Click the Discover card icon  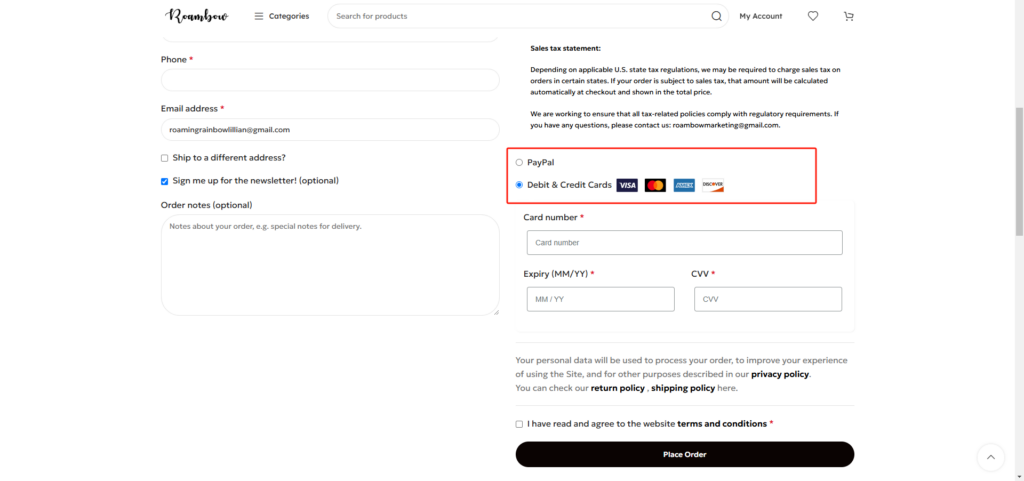tap(712, 185)
